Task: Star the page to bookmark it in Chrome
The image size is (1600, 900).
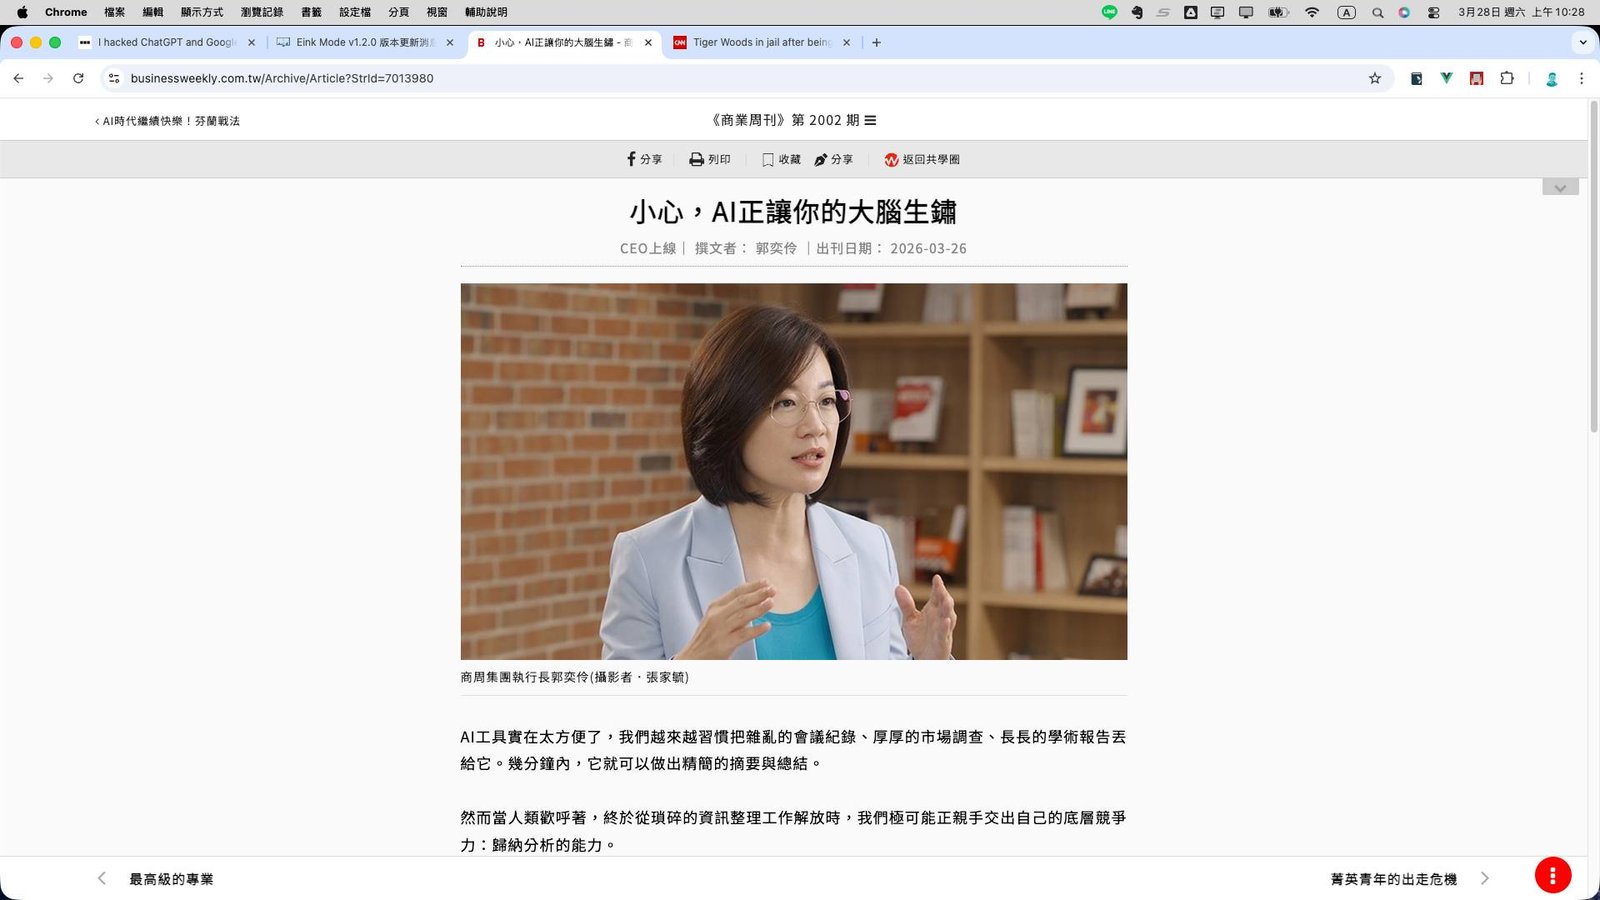Action: click(1373, 78)
